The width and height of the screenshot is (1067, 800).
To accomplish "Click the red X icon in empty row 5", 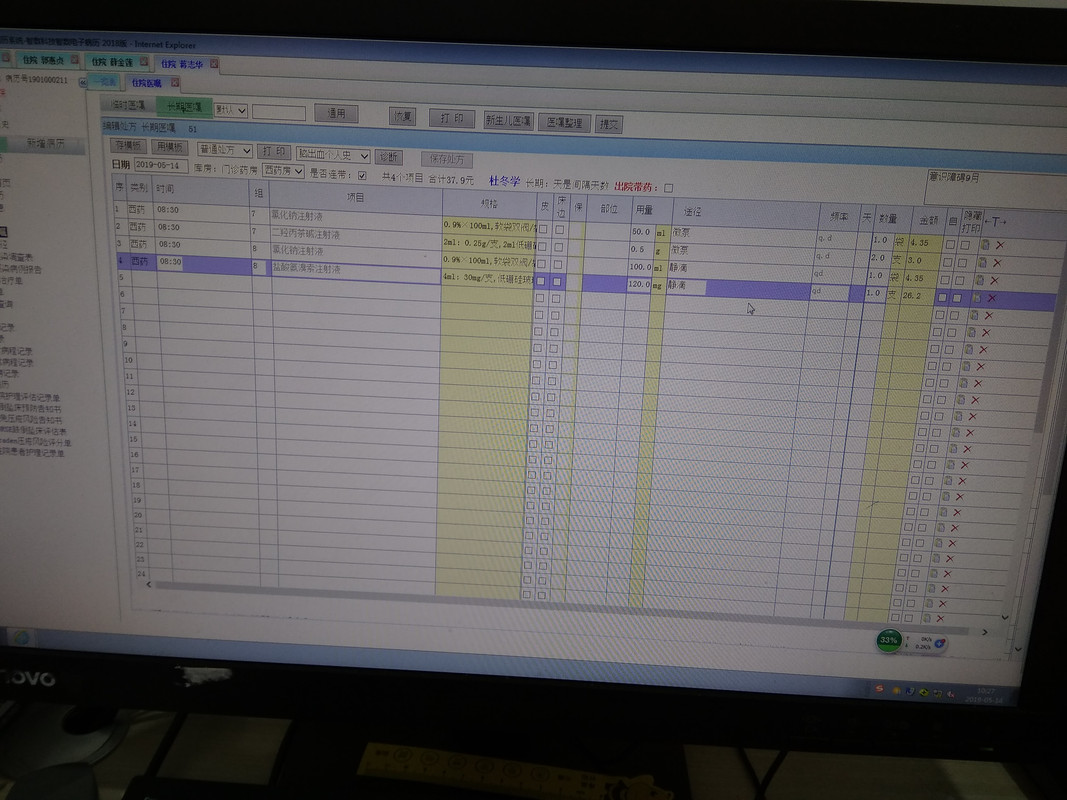I will (989, 316).
